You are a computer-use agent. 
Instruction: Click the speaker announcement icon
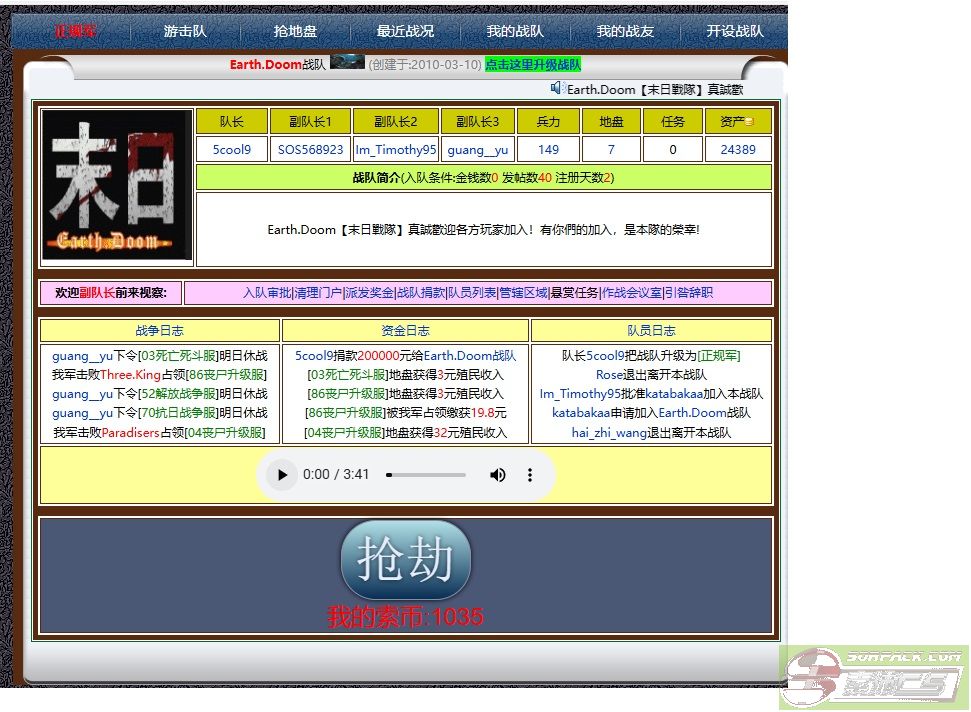pos(558,88)
